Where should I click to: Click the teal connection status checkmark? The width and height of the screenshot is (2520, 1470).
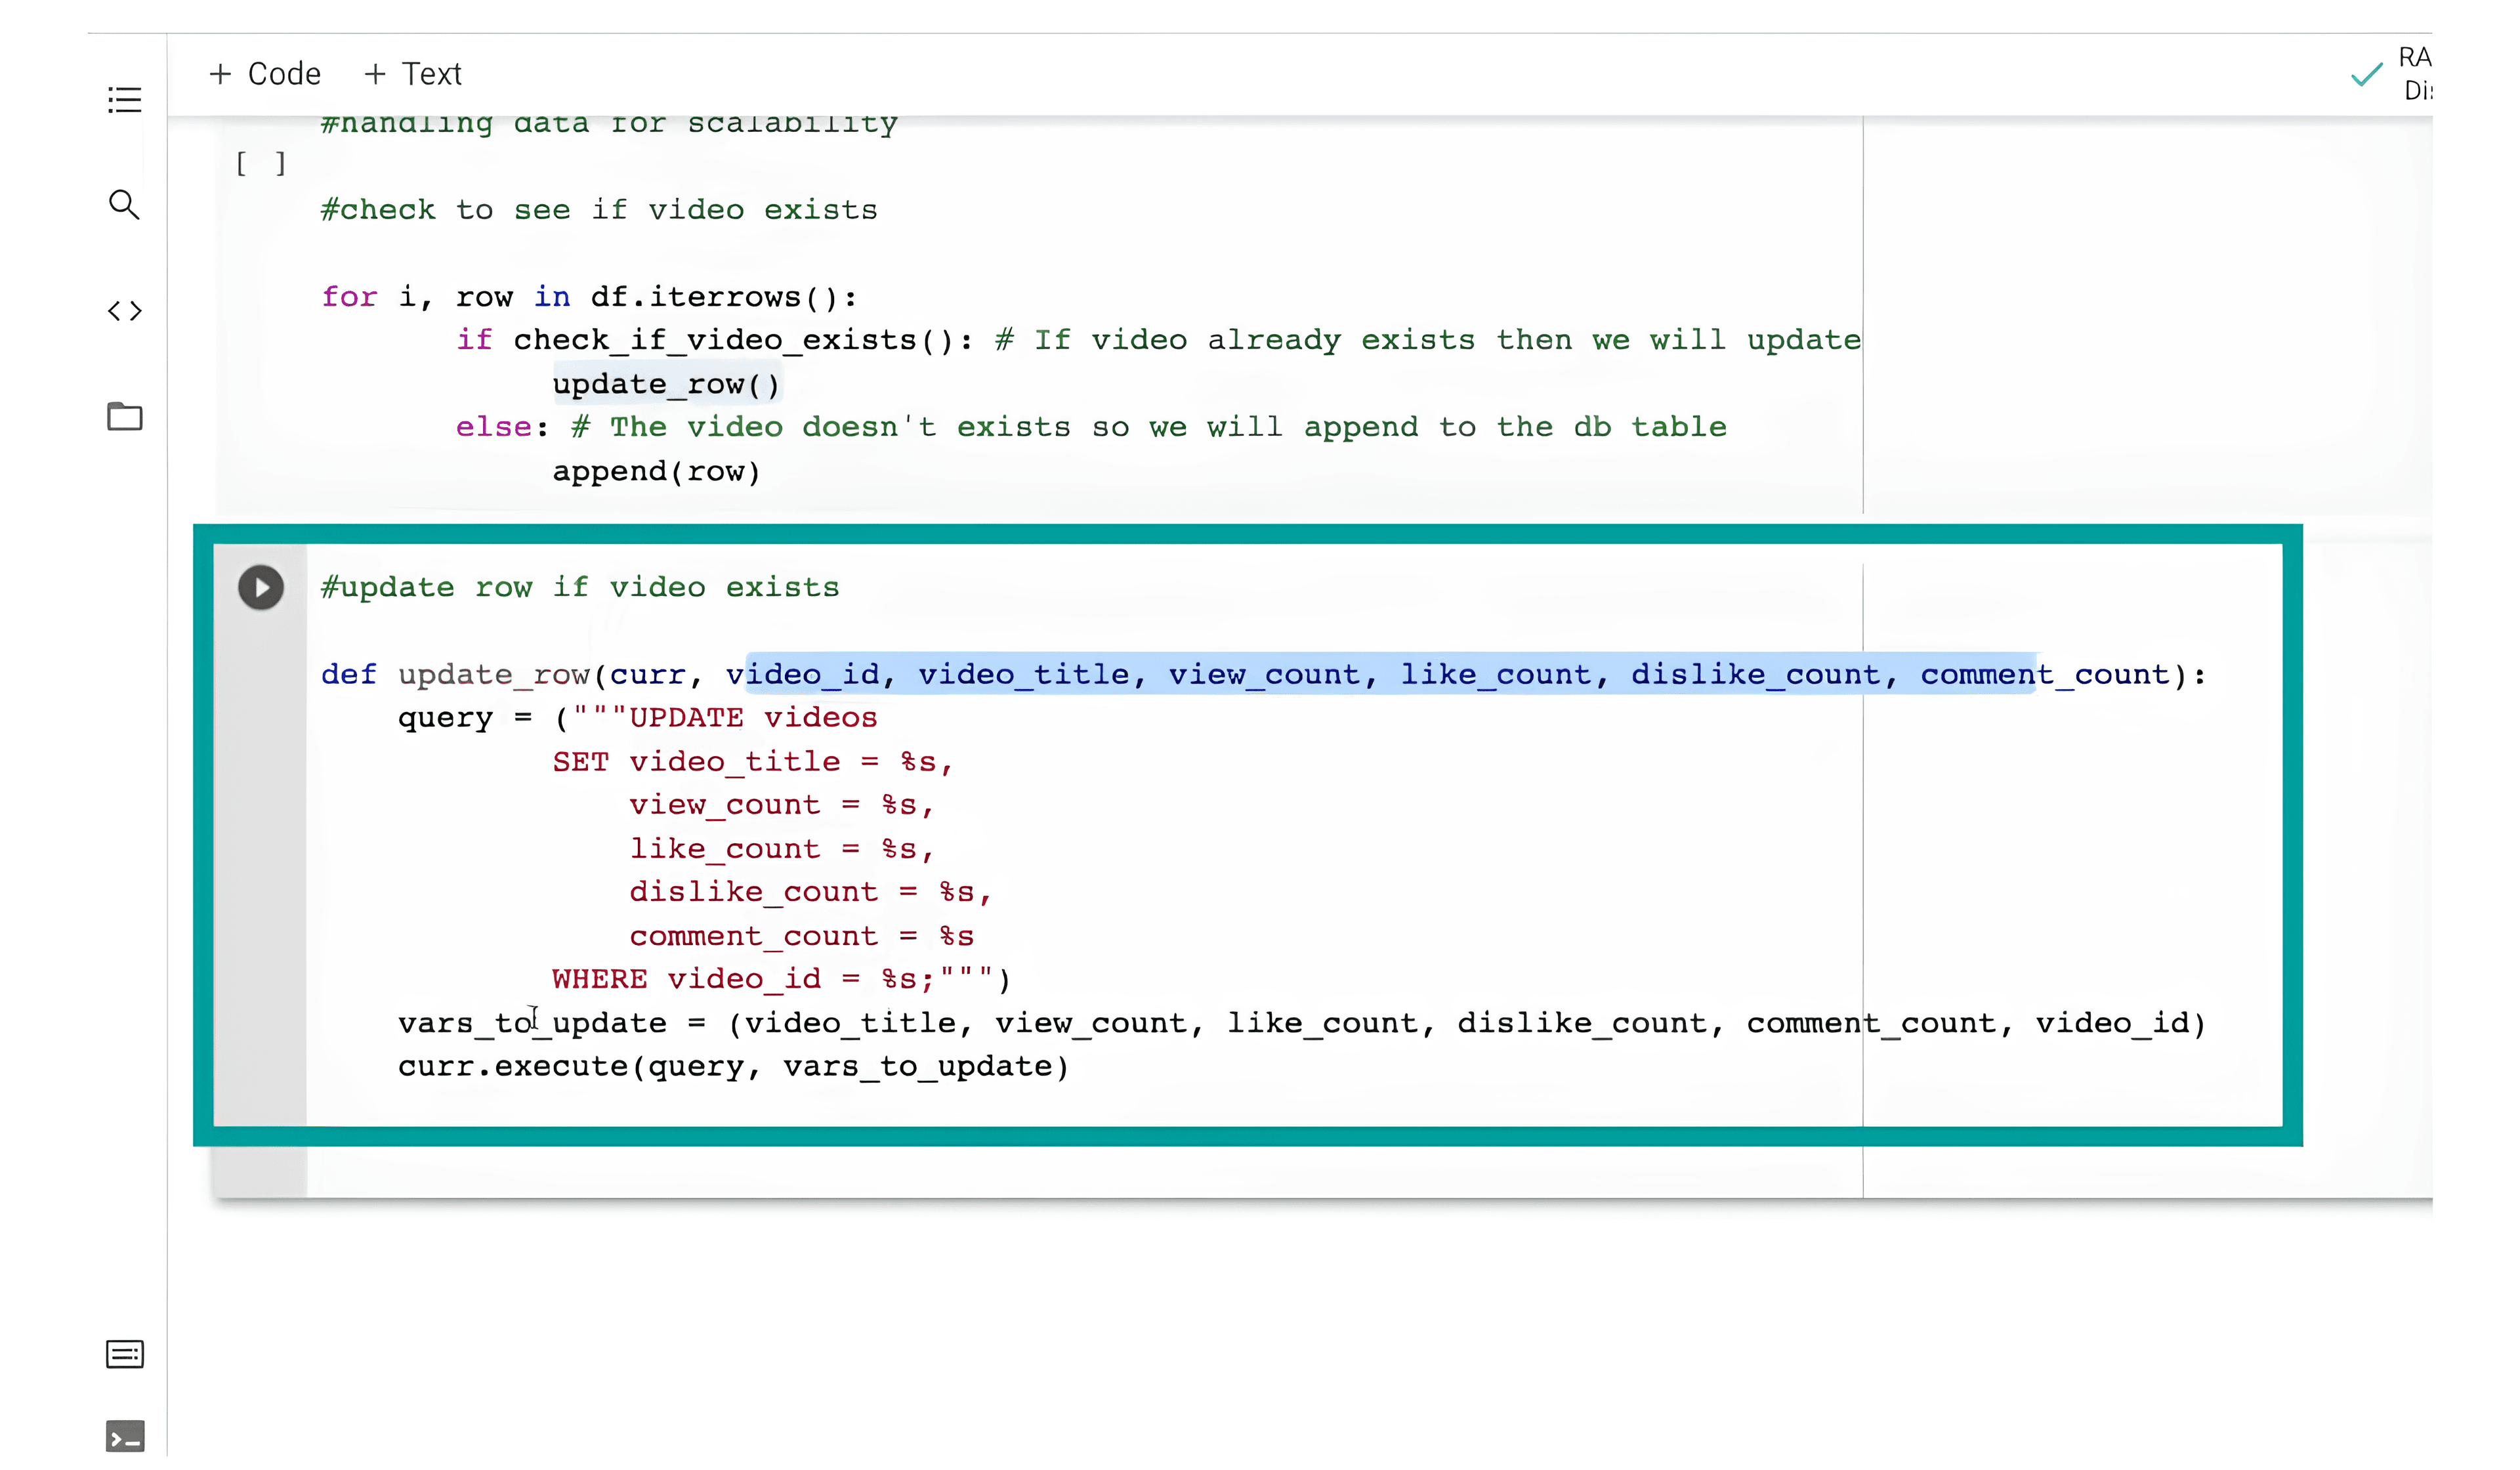[2368, 75]
